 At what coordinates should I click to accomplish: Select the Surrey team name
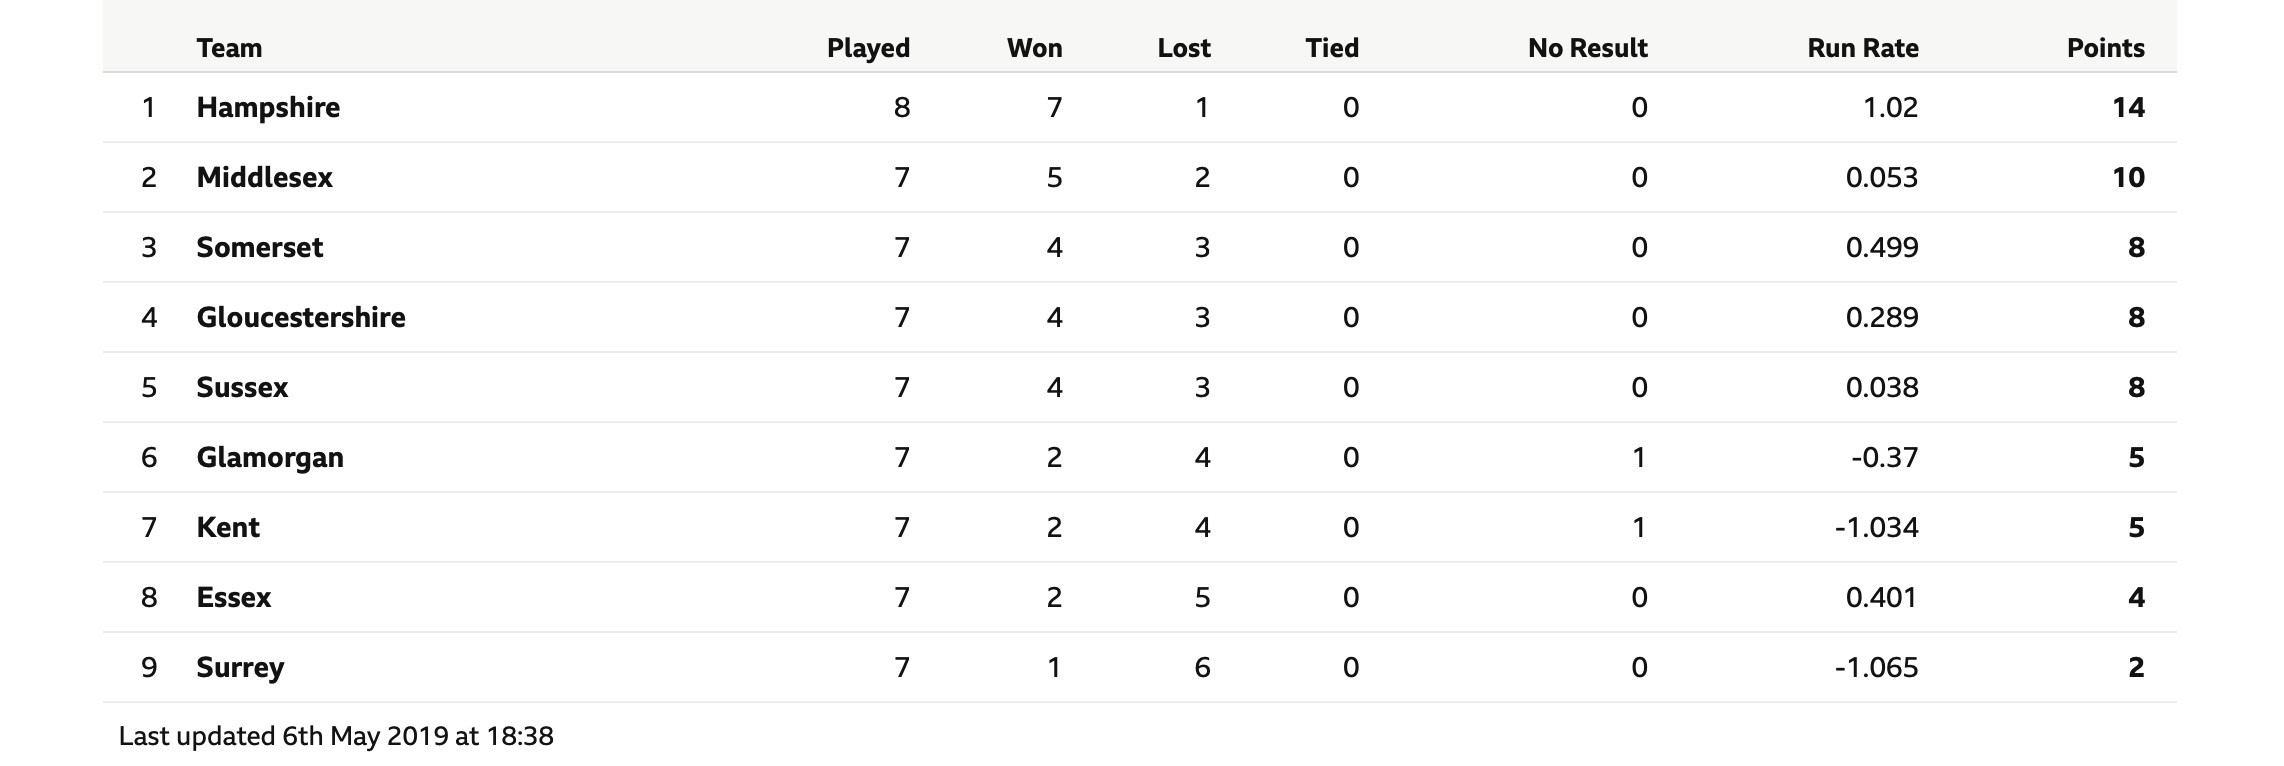240,668
